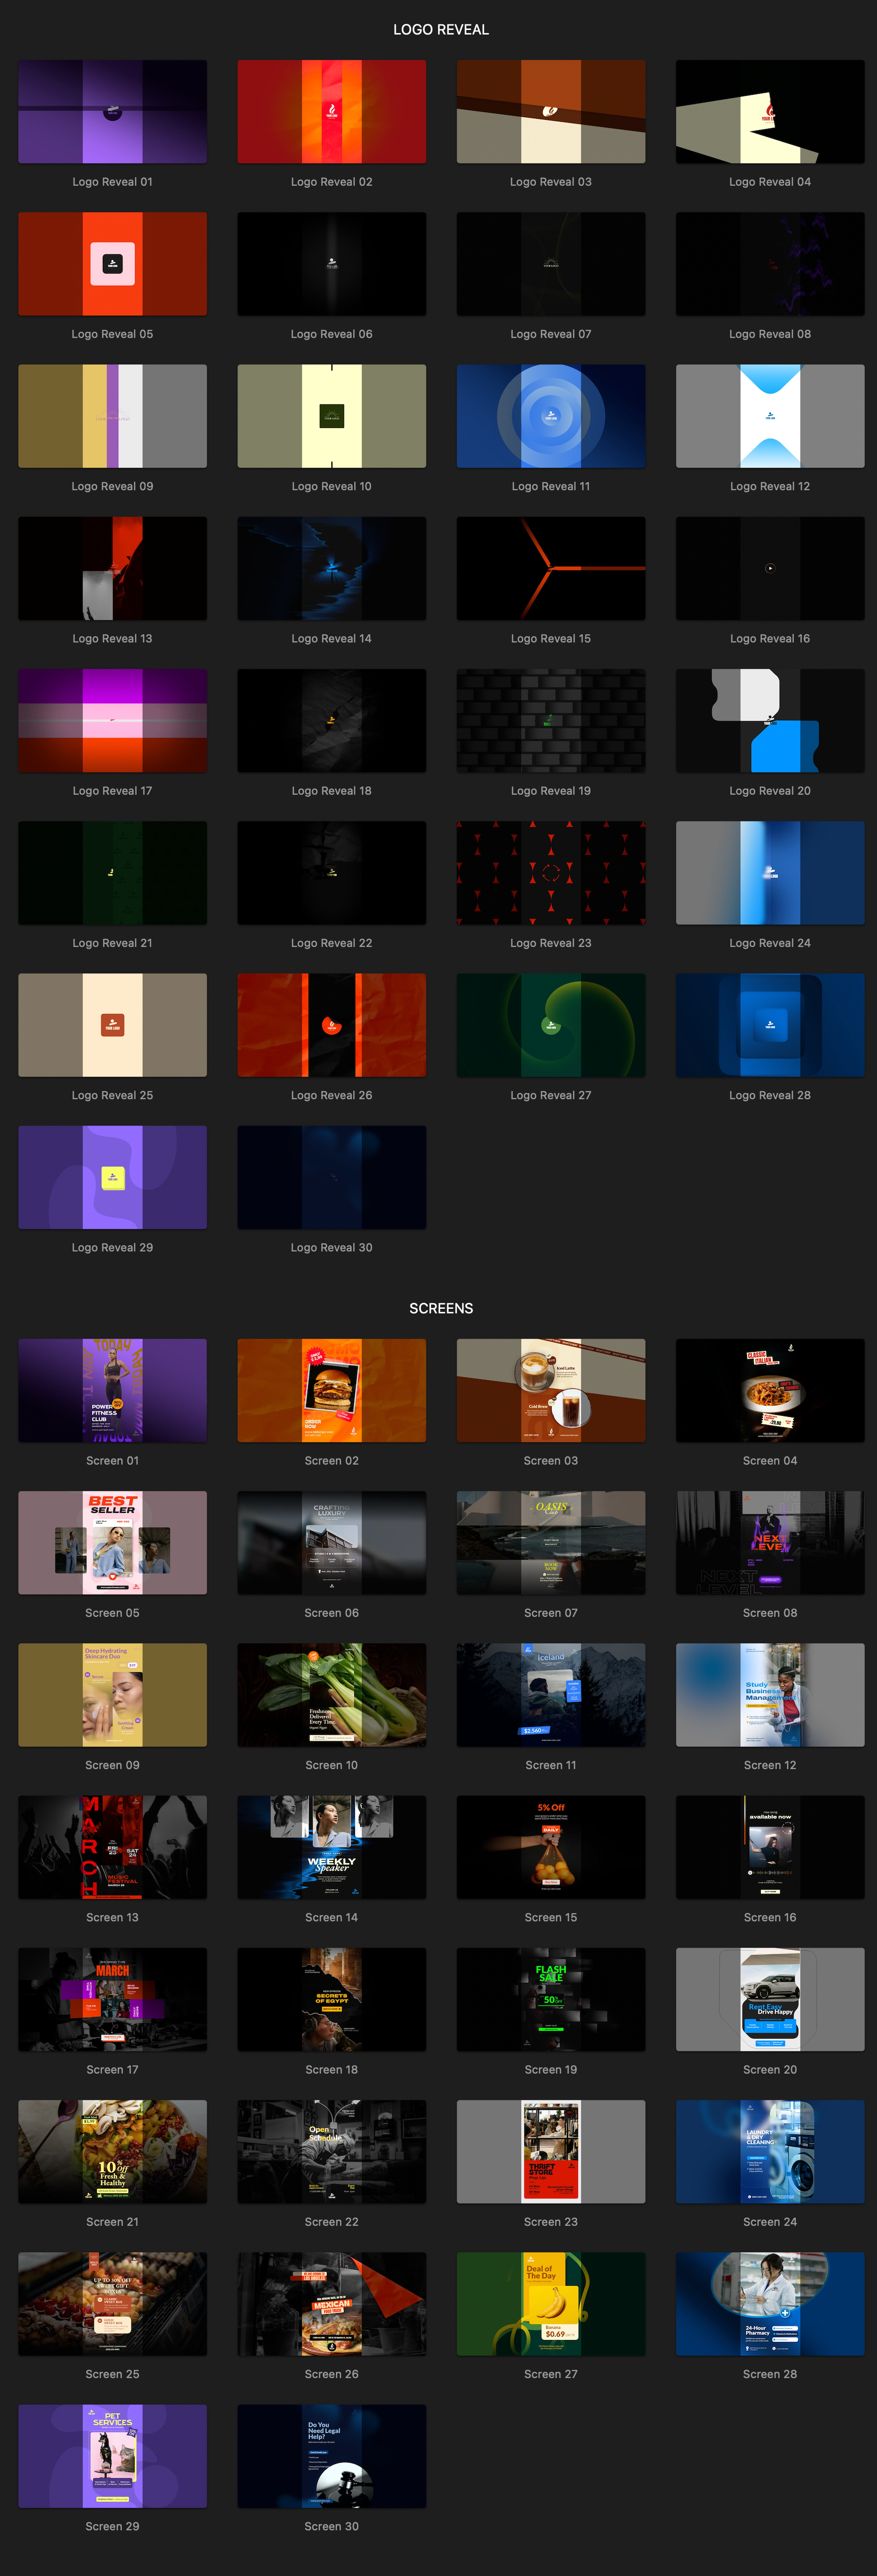Choose Screen 03 coffee thumbnail
The height and width of the screenshot is (2576, 877).
(x=551, y=1390)
